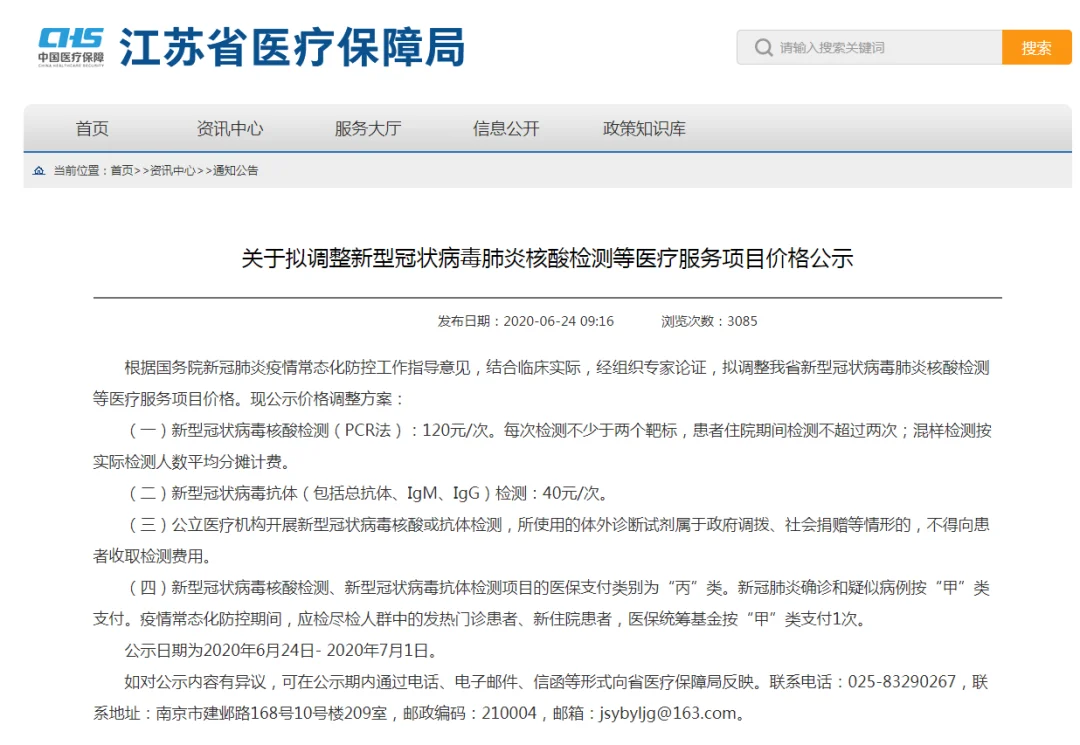Click the 公示日期为2020年6月24日 line
The image size is (1080, 745).
[280, 651]
